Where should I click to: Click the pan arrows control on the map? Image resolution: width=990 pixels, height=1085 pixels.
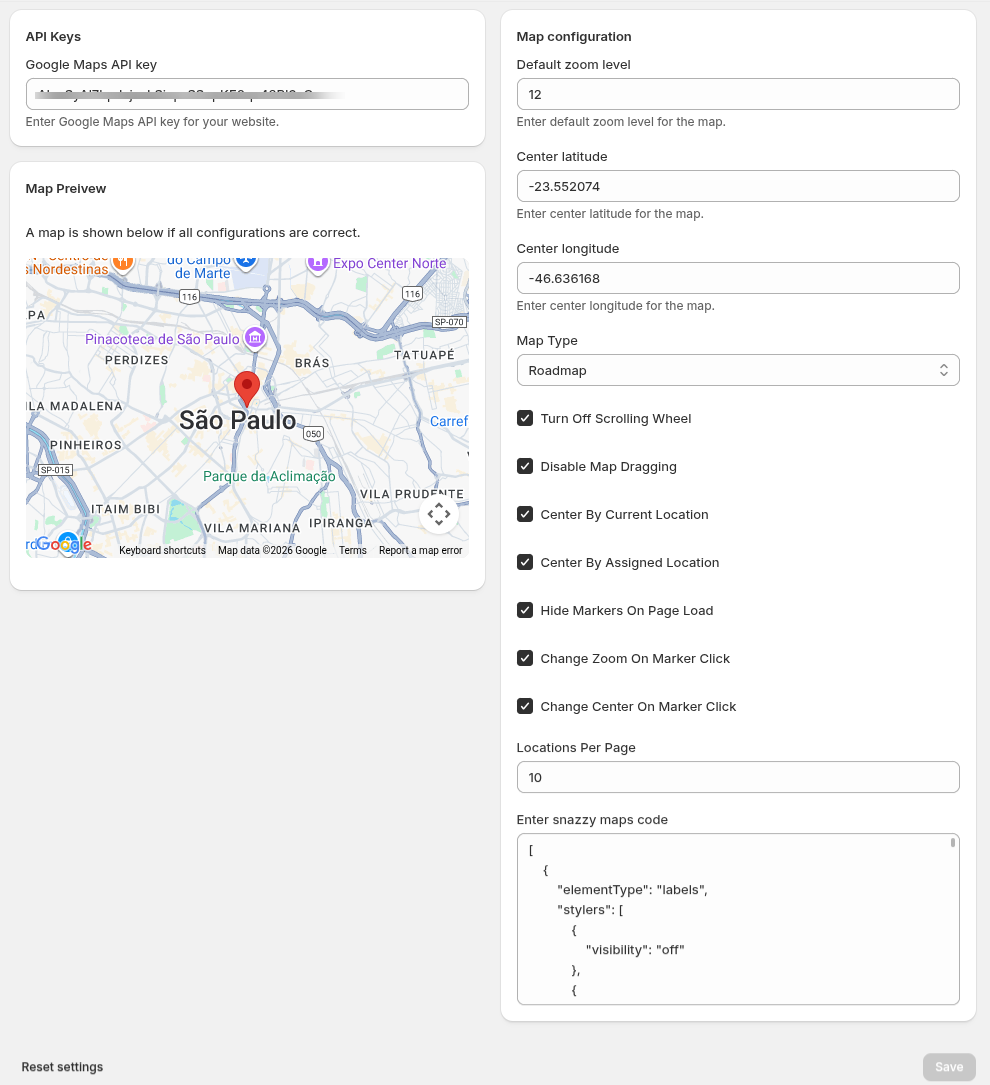[x=438, y=514]
